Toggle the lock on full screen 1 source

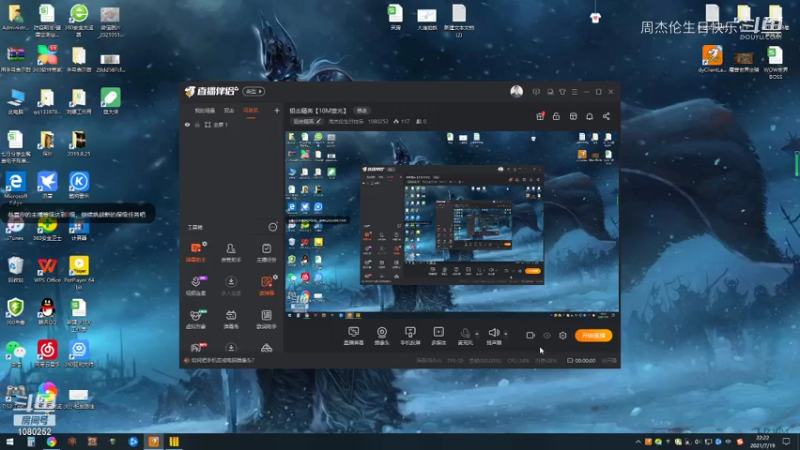pos(197,124)
